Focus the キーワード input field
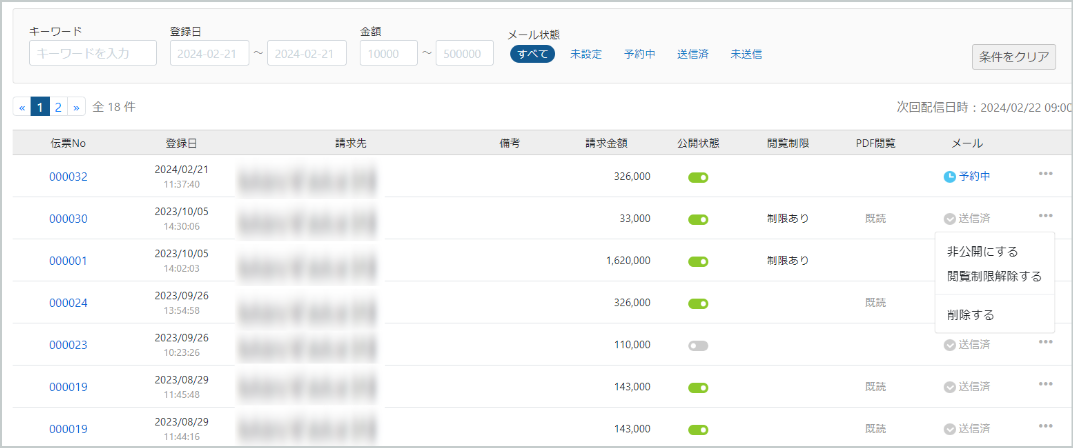 tap(93, 53)
